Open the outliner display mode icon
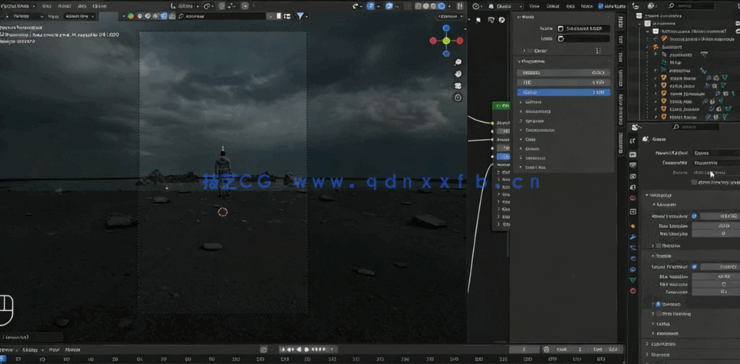The height and width of the screenshot is (364, 740). pyautogui.click(x=652, y=6)
